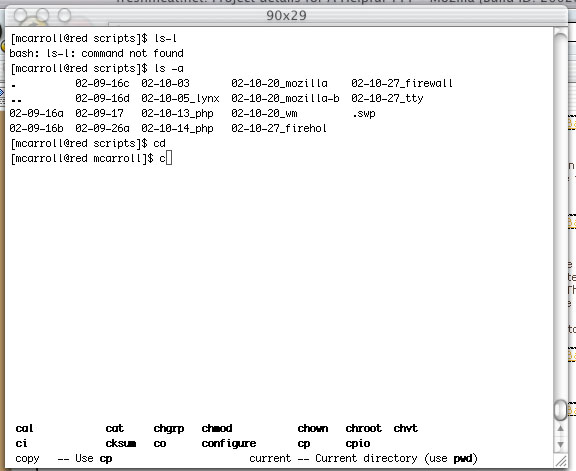Click the 02-10-20_mozilla entry

click(x=279, y=83)
